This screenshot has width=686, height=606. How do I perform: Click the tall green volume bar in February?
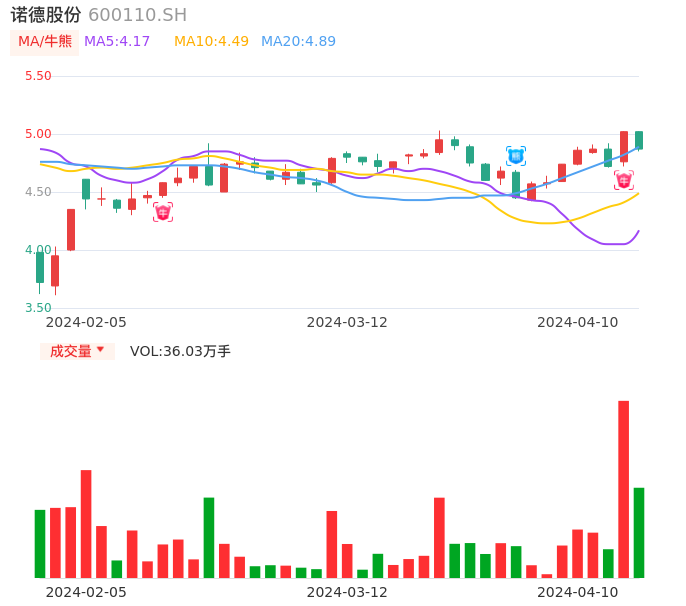(x=209, y=537)
